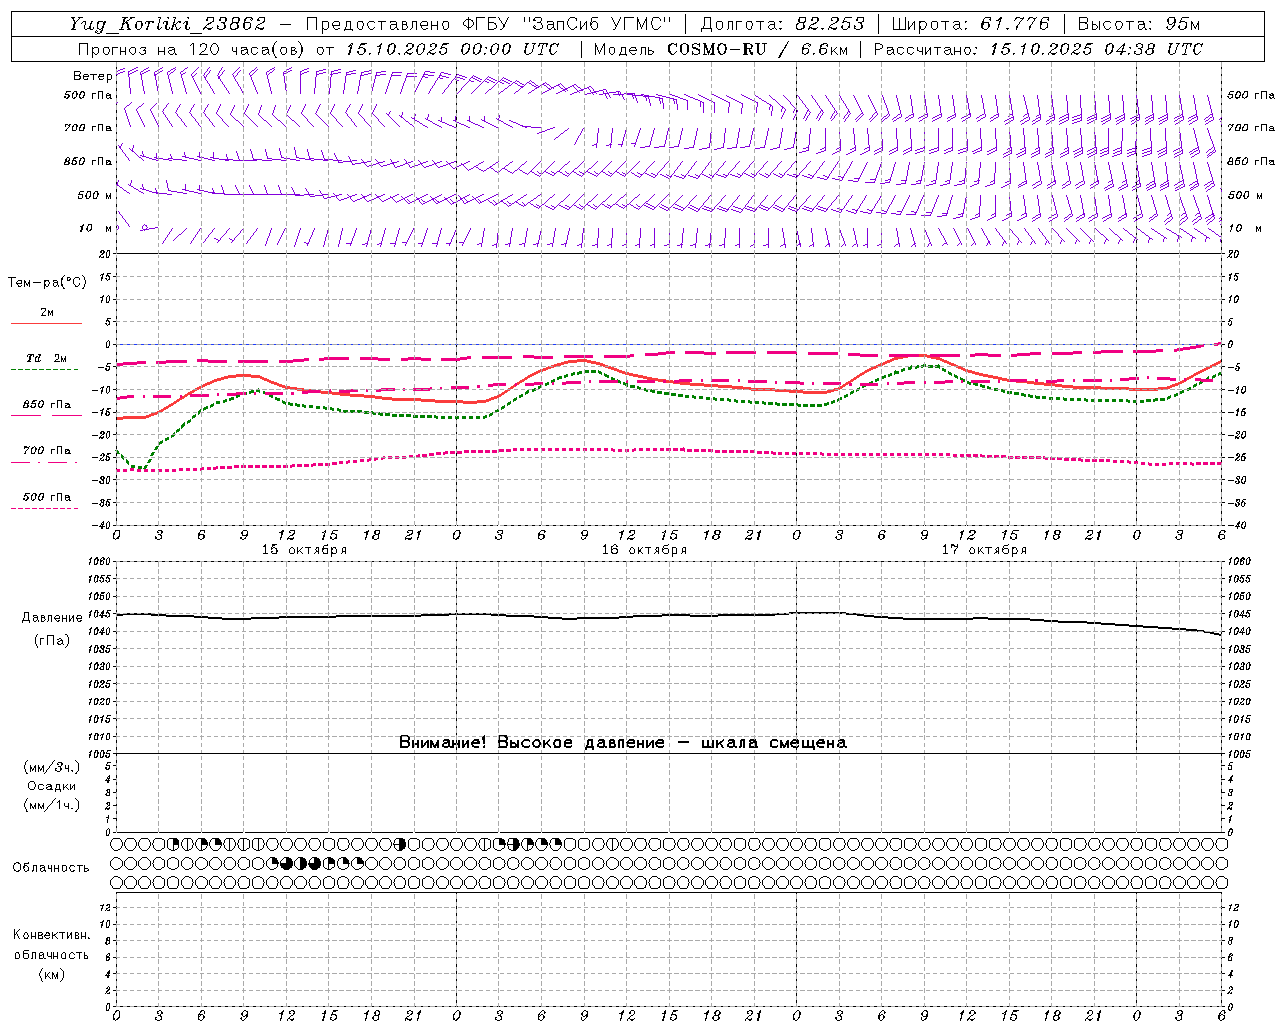This screenshot has height=1024, width=1280.
Task: Click the 10 м wind level label on left
Action: 95,229
